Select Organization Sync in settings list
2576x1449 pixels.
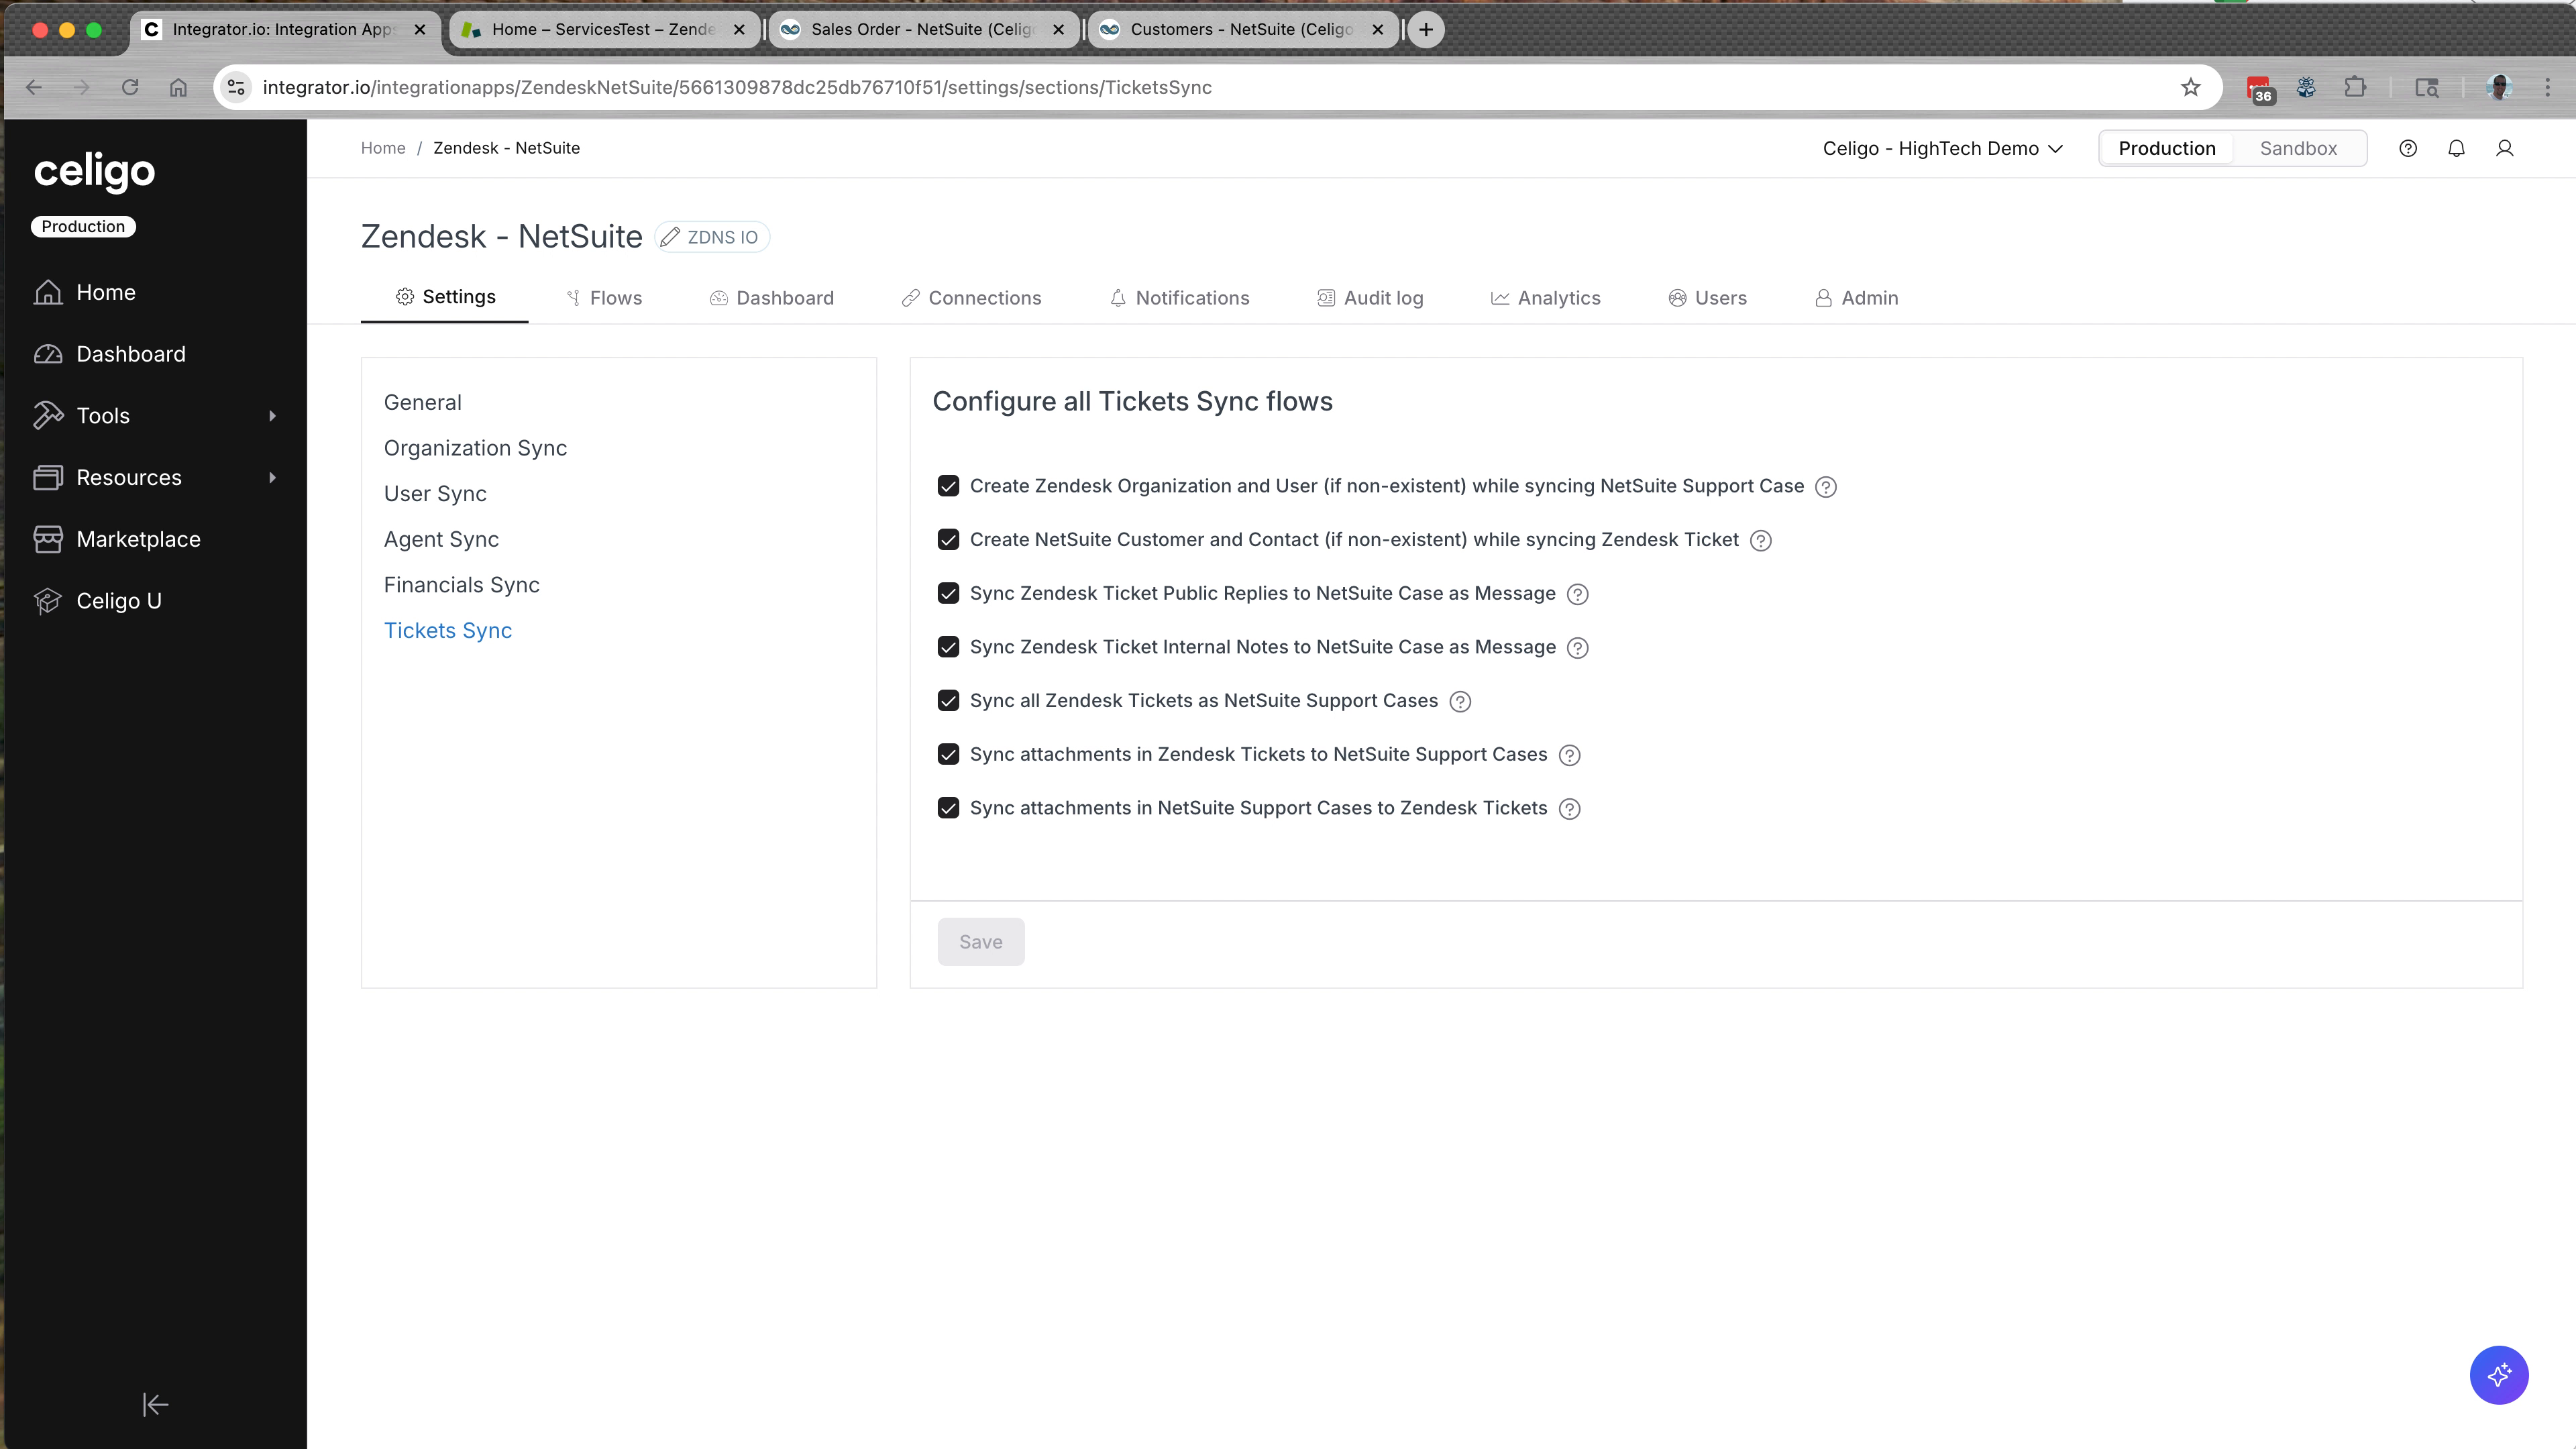(474, 447)
